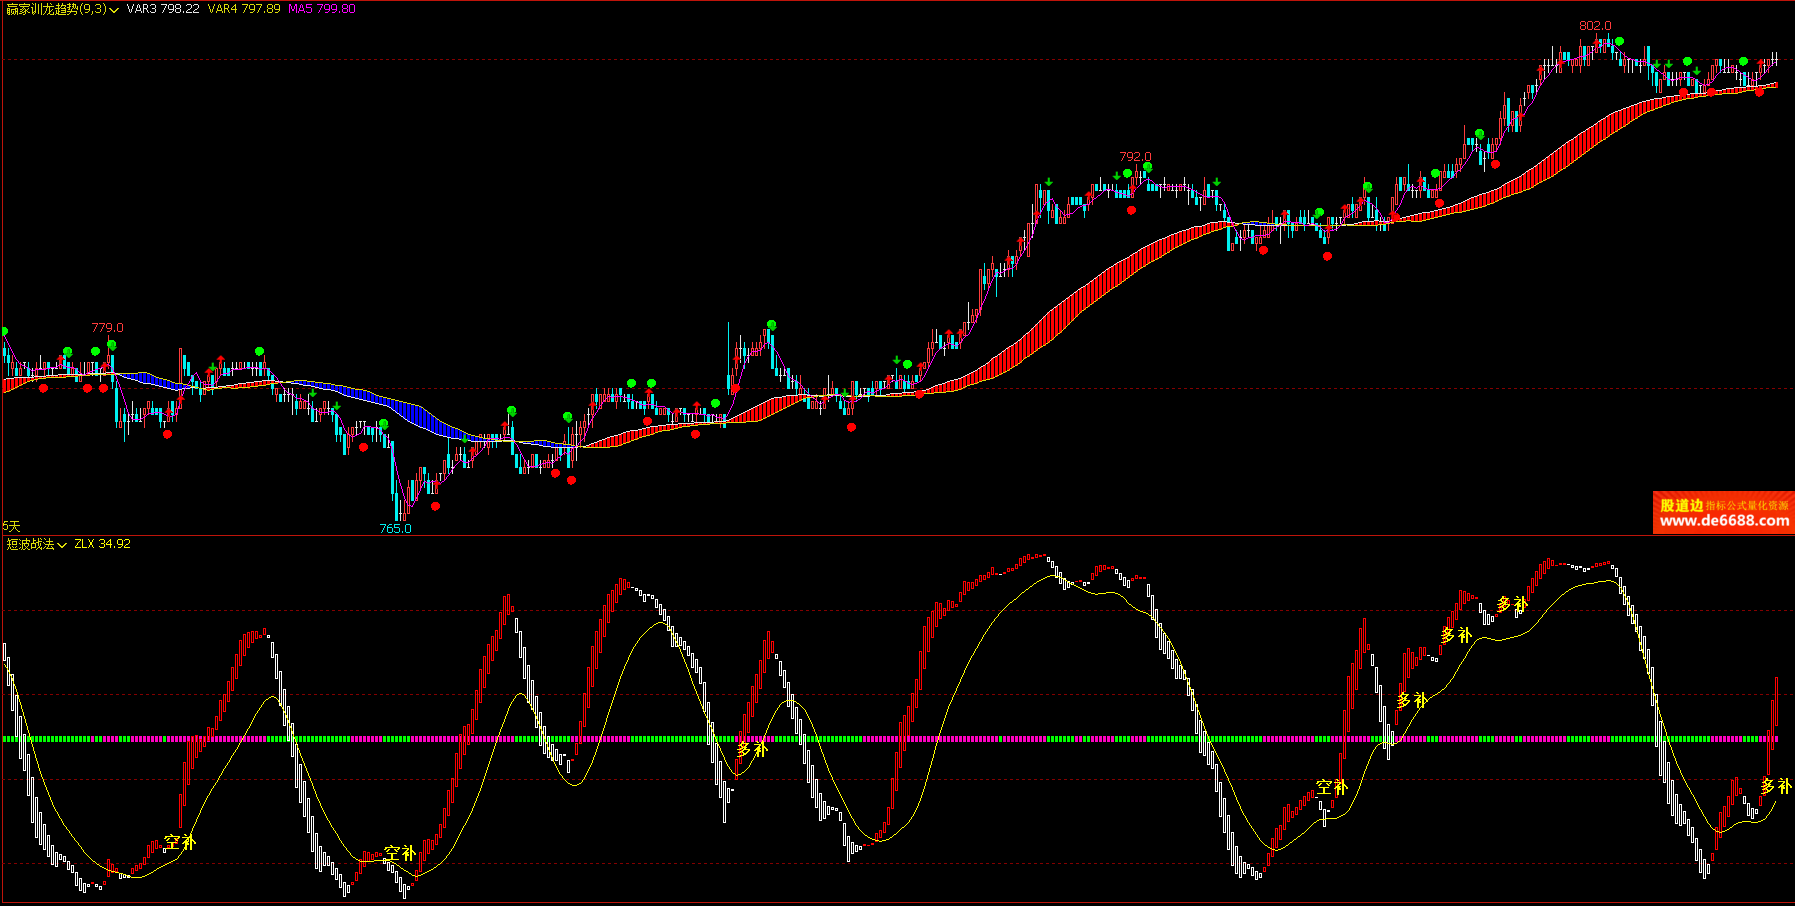
Task: Click the green dot just below 779.0 label
Action: pos(112,345)
